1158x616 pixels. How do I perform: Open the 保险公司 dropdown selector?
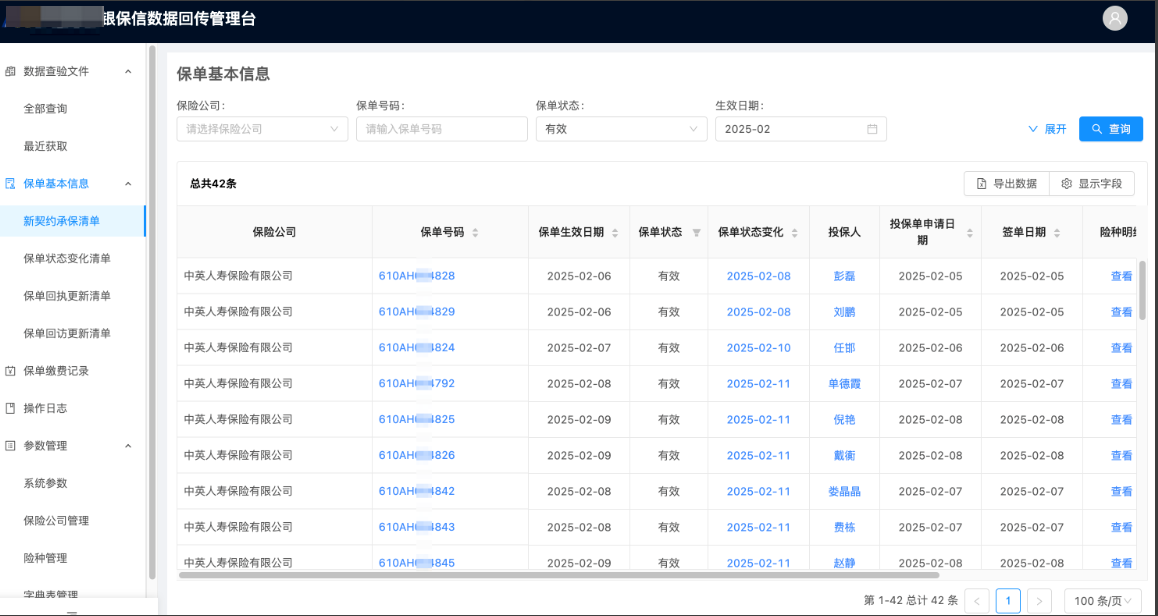(262, 129)
